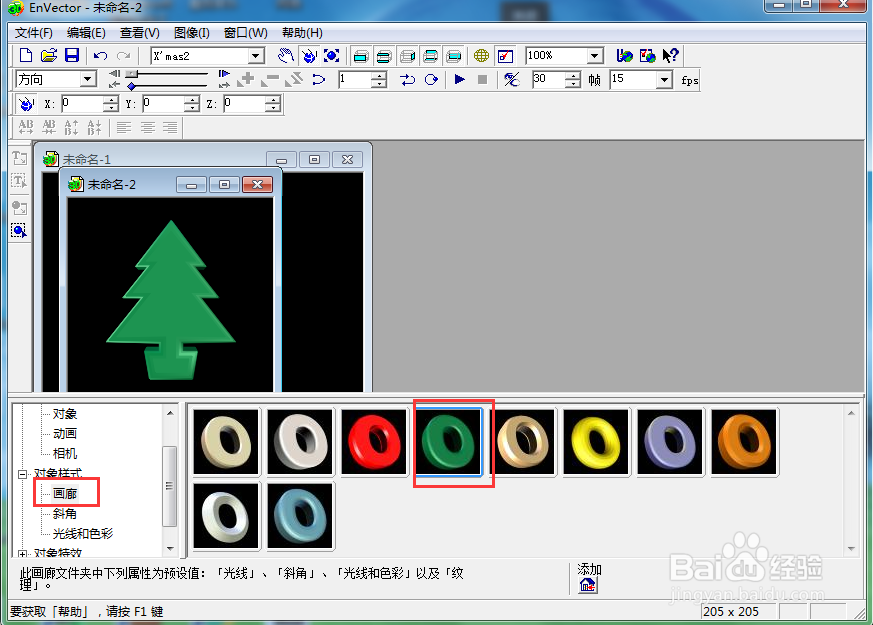Click the loop mode circle icon
873x625 pixels.
[x=431, y=80]
